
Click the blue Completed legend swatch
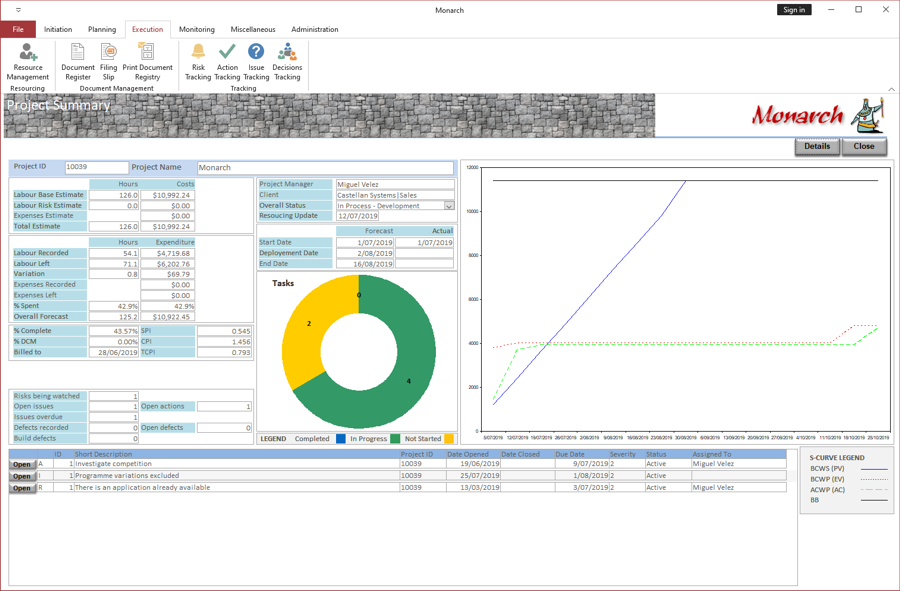click(340, 439)
